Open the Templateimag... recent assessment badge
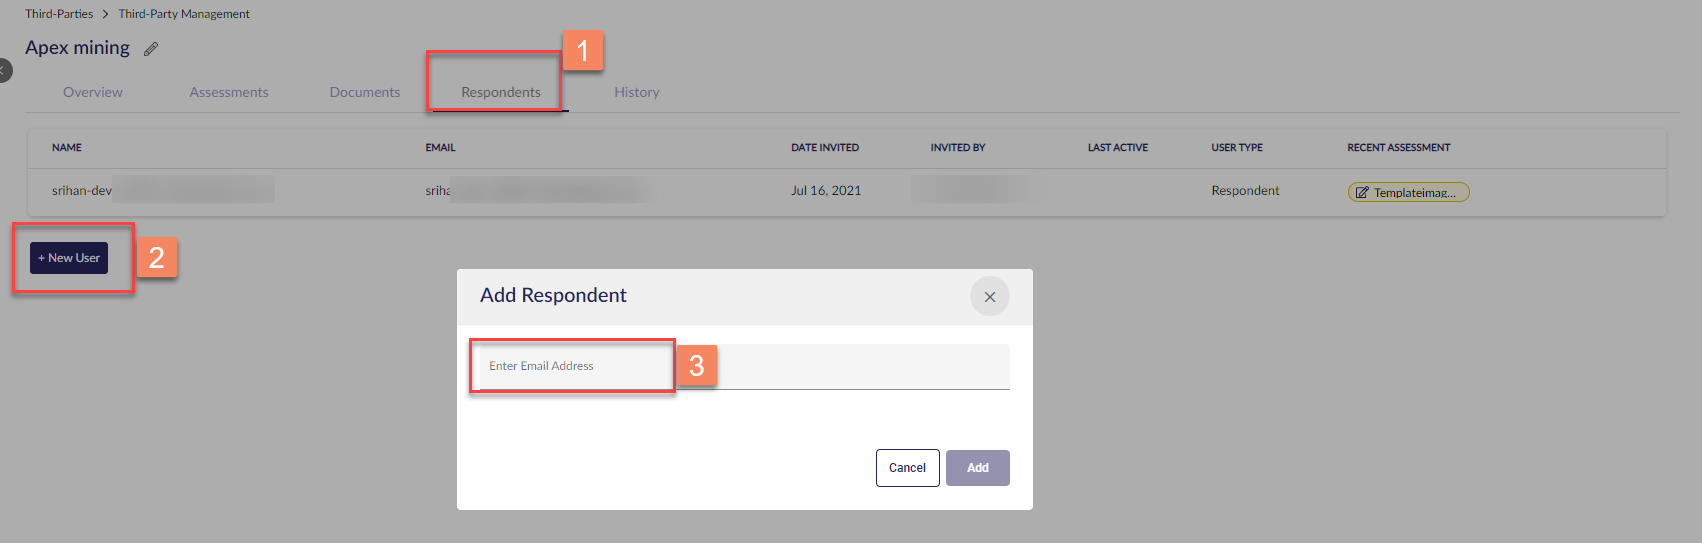 (1408, 192)
